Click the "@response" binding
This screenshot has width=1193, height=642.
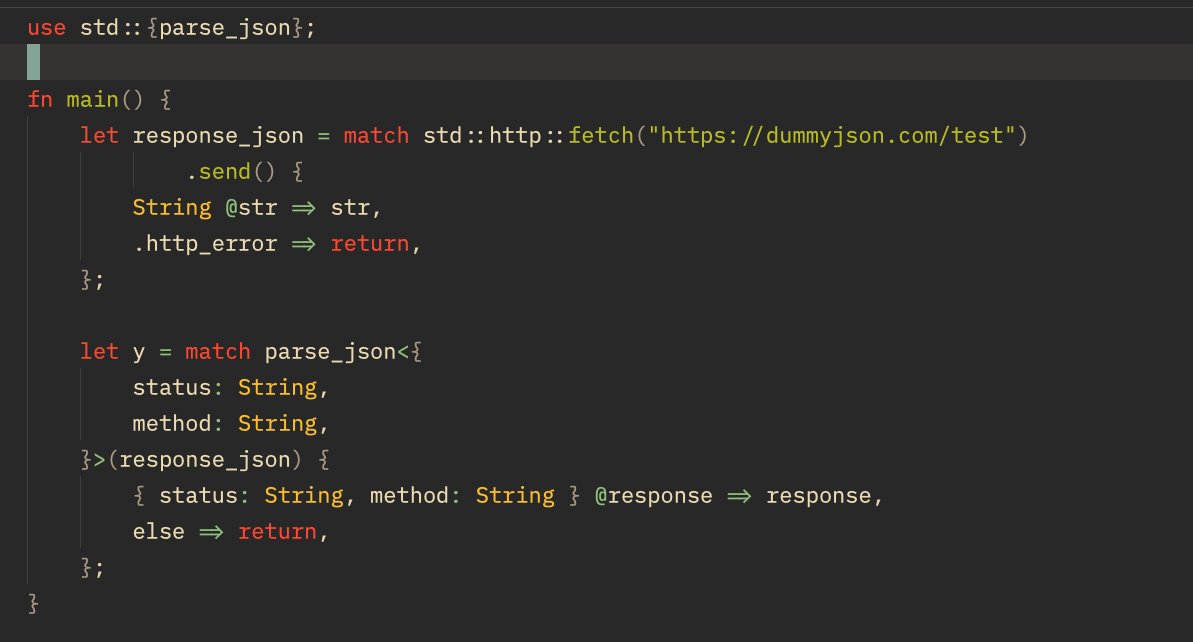point(654,496)
